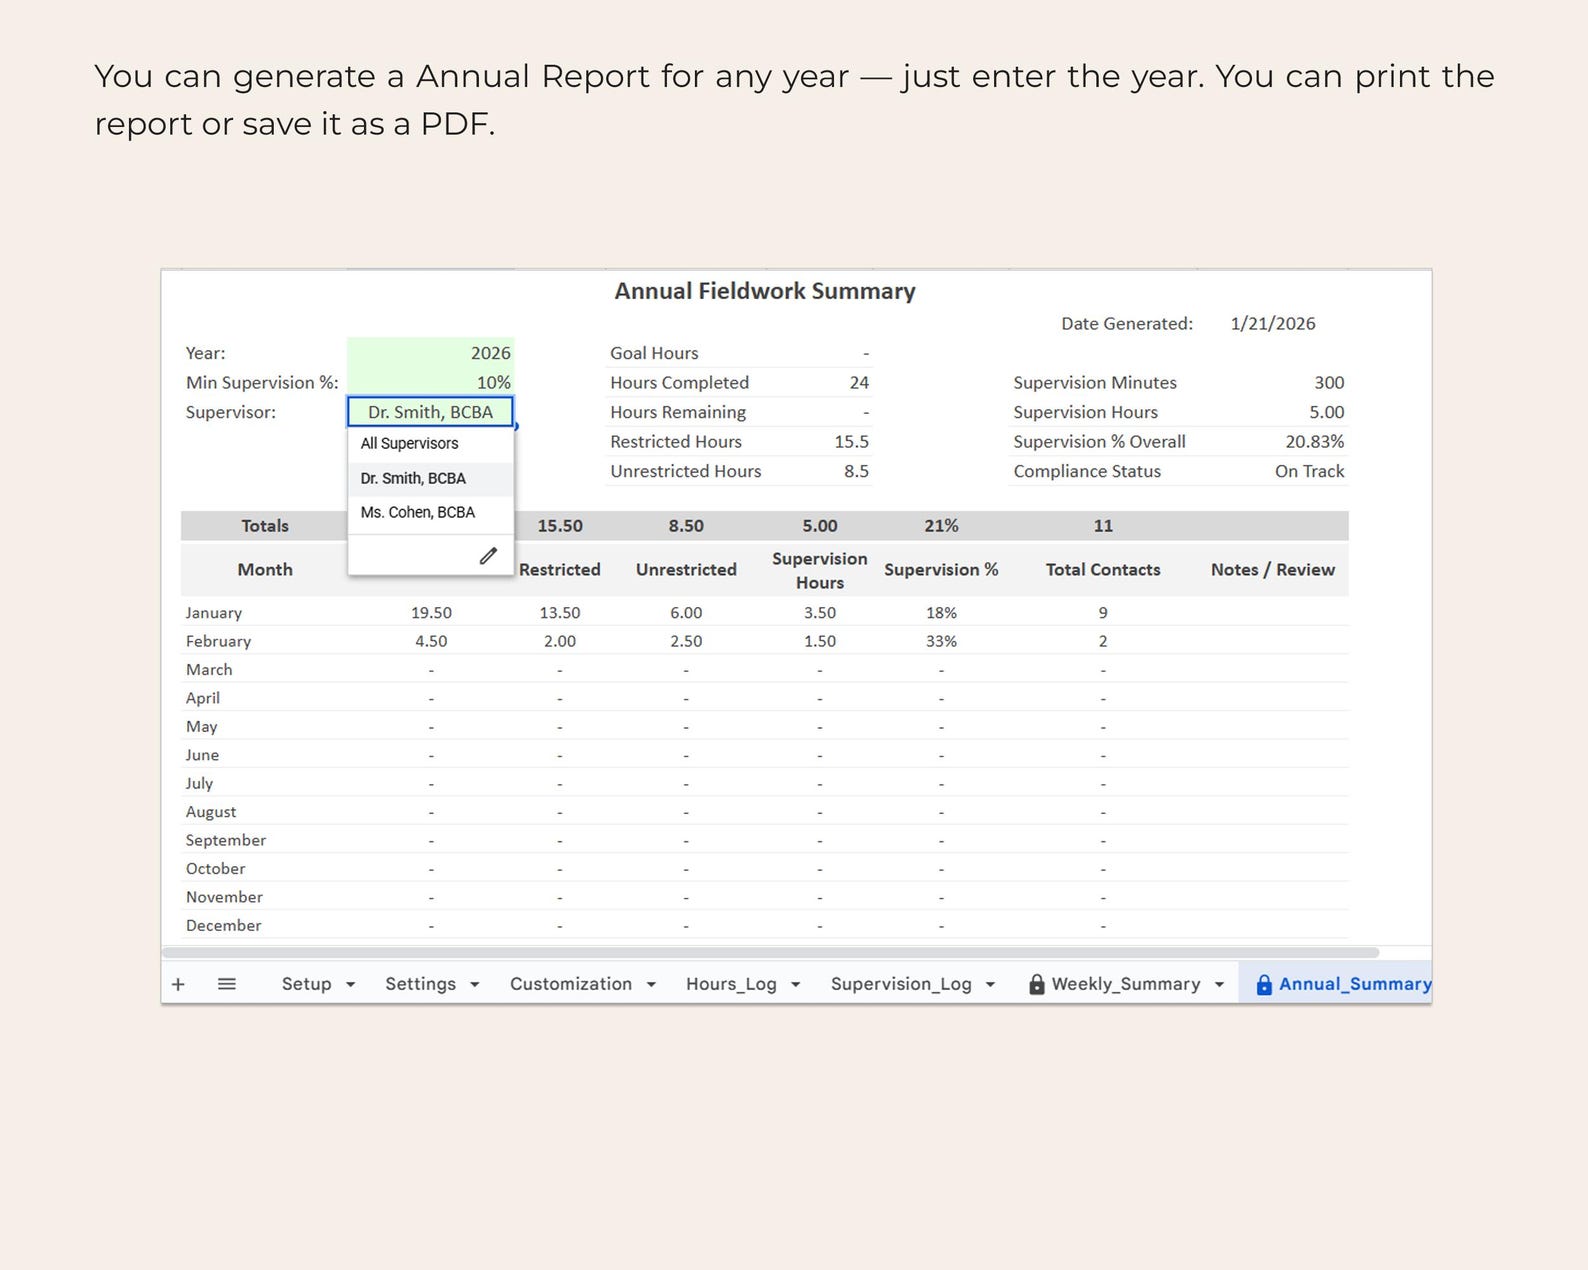Click the lock icon on Annual_Summary tab
The image size is (1588, 1270).
pyautogui.click(x=1264, y=984)
